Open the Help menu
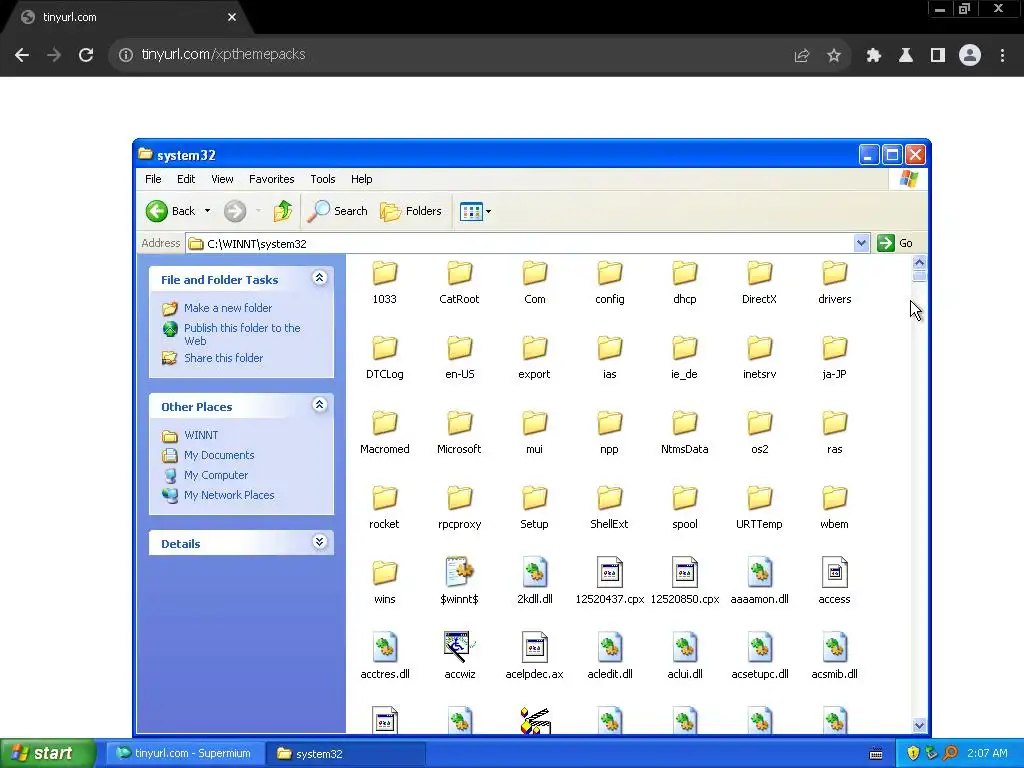The image size is (1024, 768). click(x=361, y=179)
